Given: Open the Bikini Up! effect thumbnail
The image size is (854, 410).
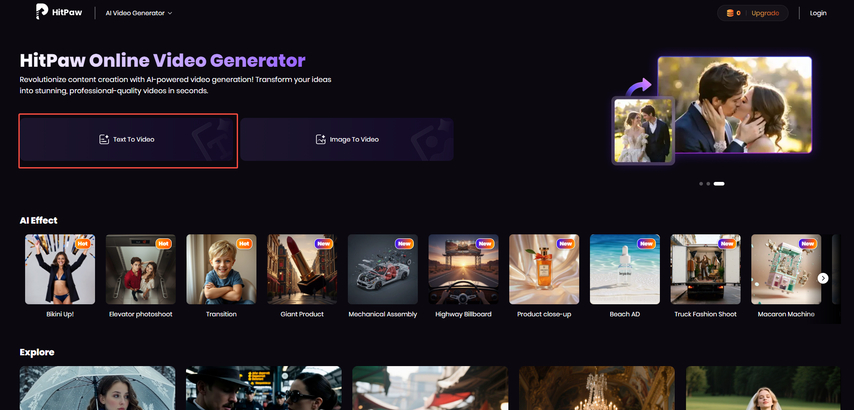Looking at the screenshot, I should [60, 269].
